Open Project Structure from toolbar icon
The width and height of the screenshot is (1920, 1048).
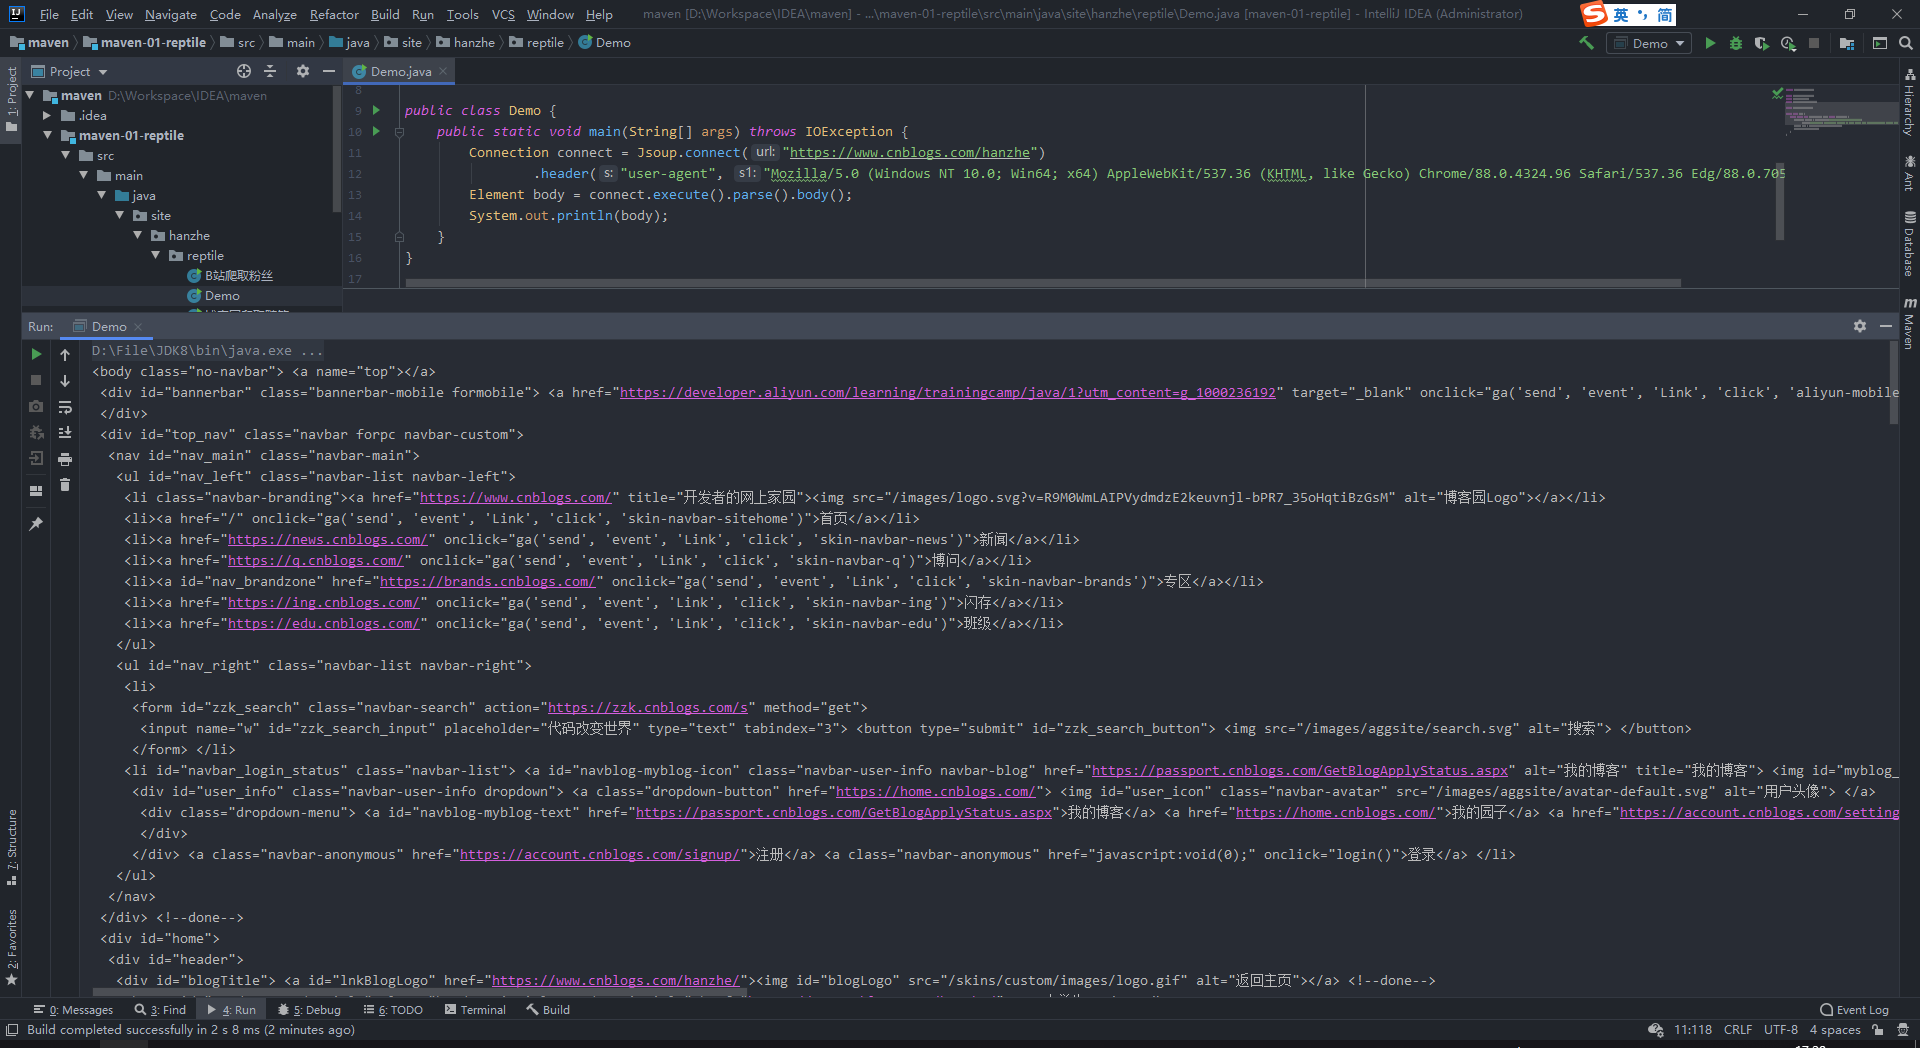(1847, 43)
